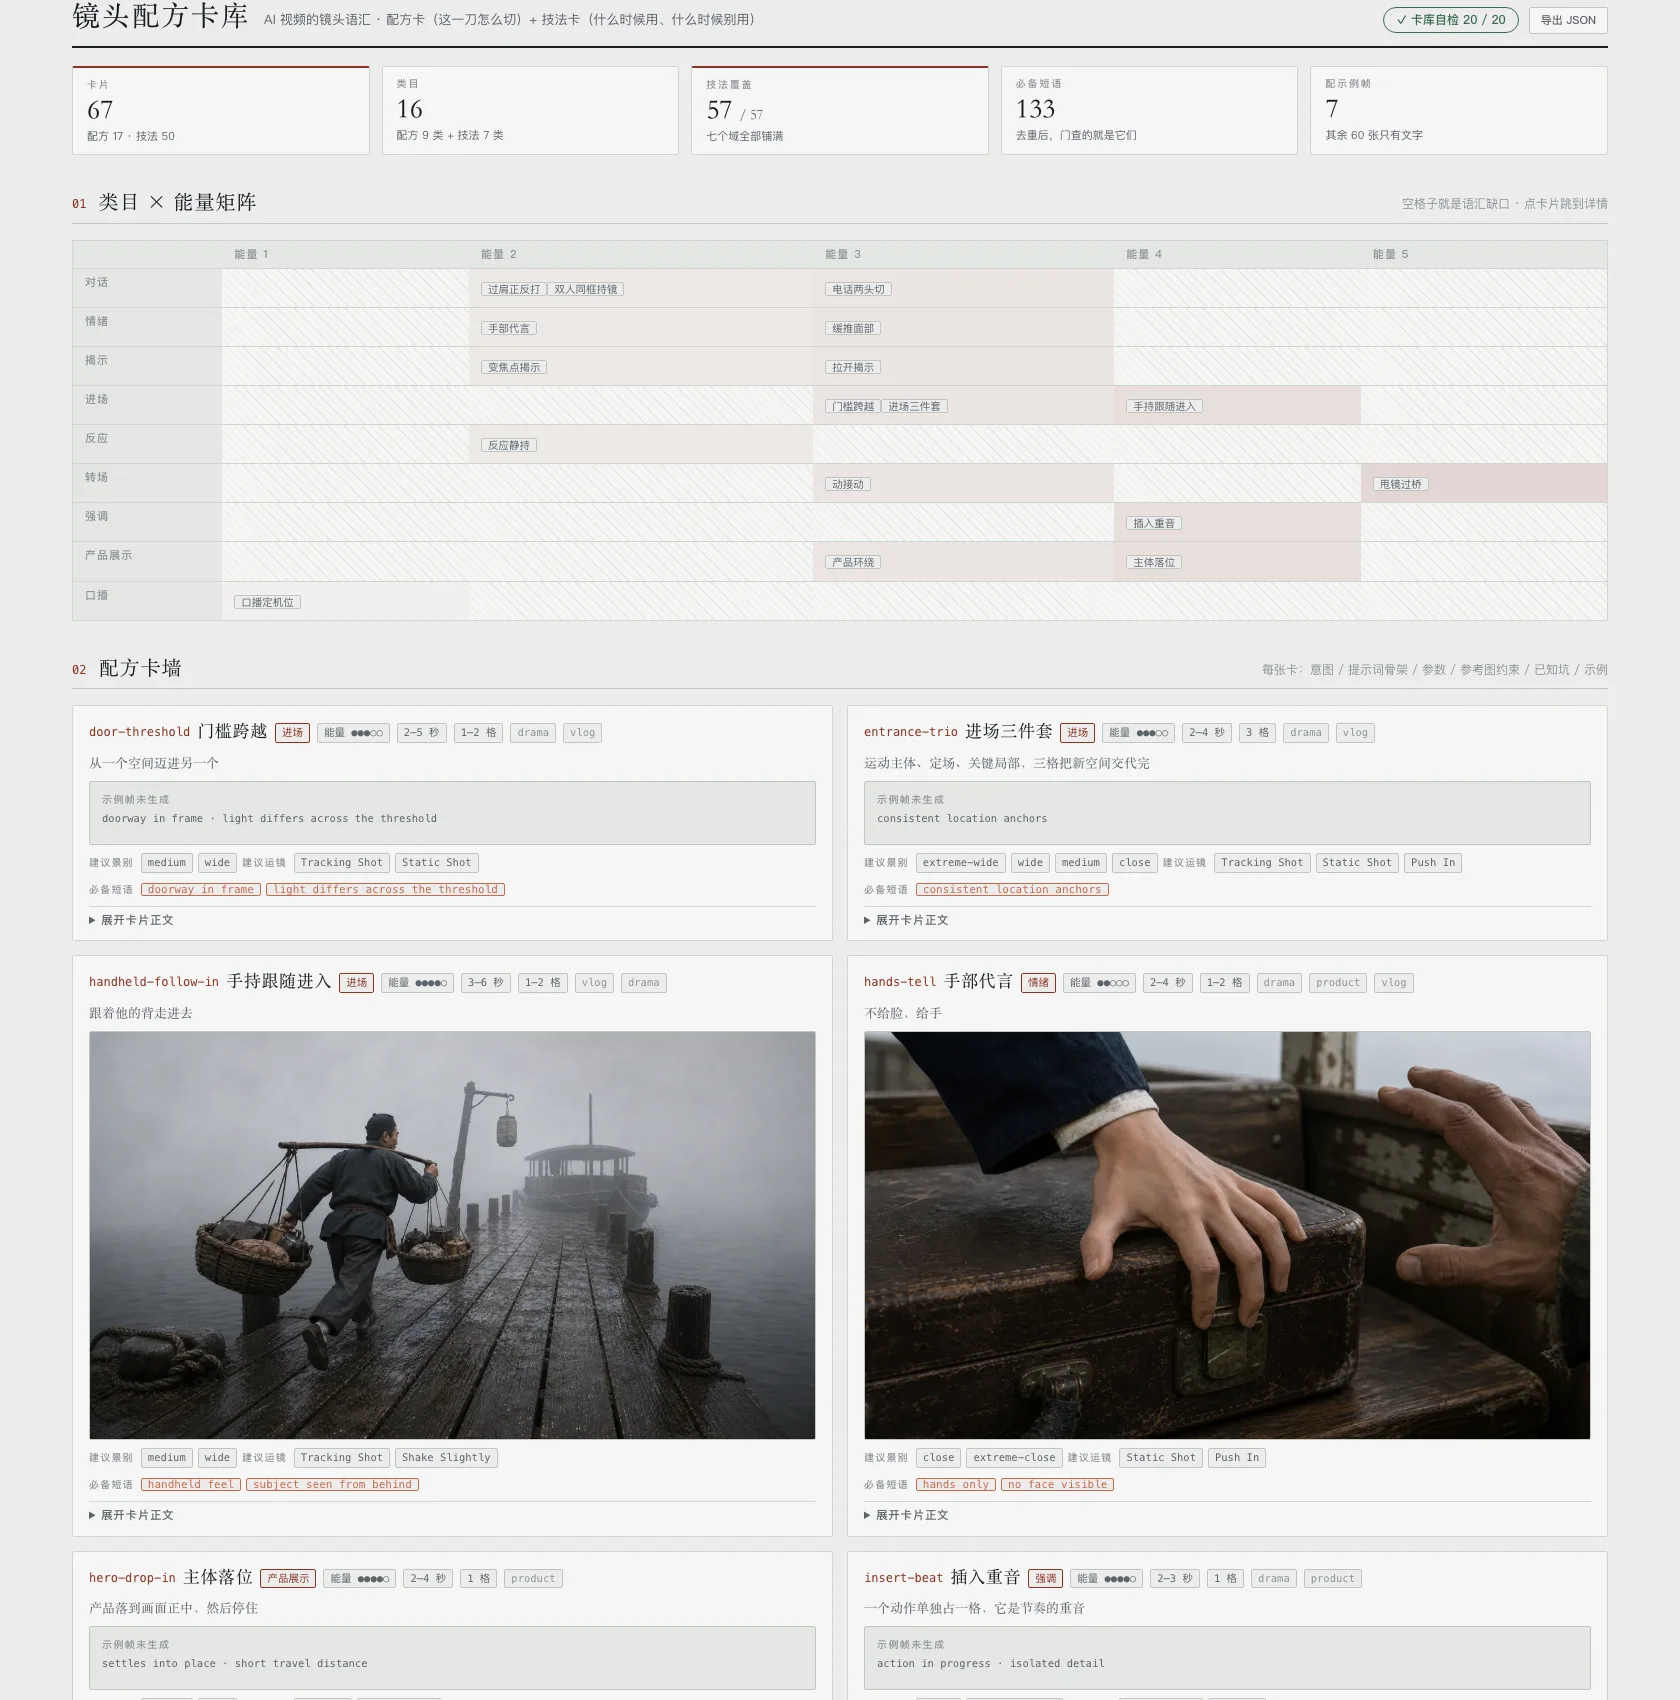The width and height of the screenshot is (1680, 1700).
Task: Open the hands-tell suitcase example image
Action: (1227, 1235)
